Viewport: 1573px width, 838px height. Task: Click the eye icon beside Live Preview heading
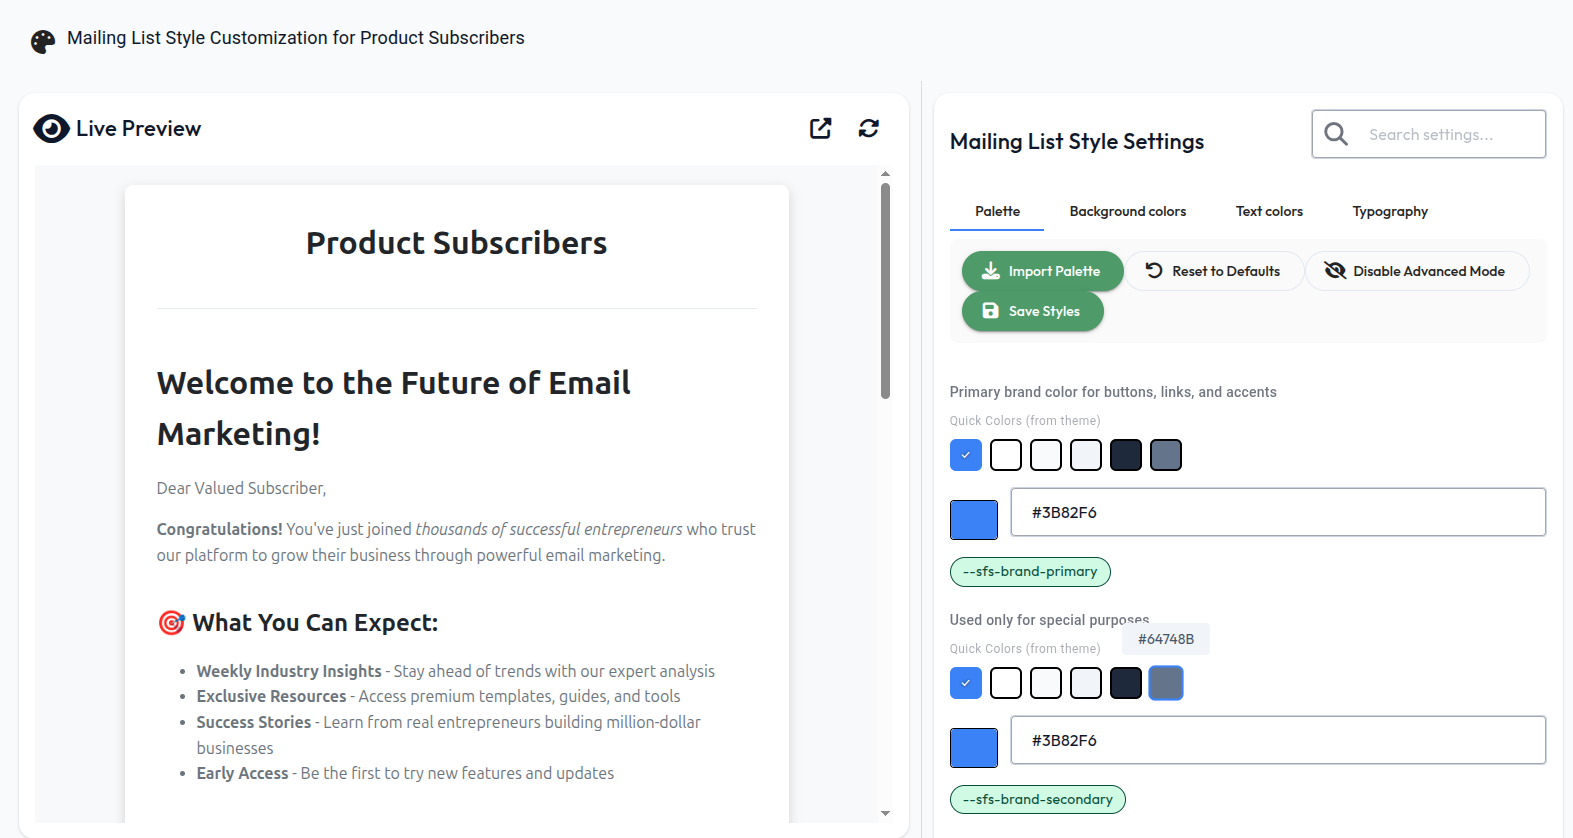point(50,128)
